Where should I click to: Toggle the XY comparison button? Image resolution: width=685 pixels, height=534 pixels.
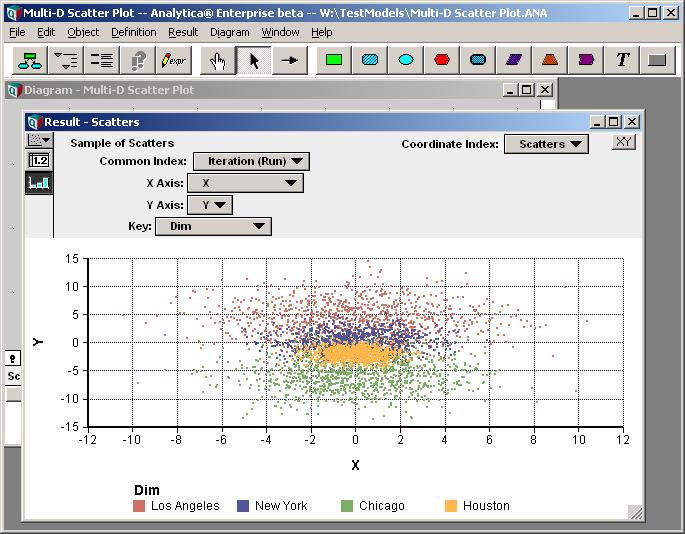623,142
